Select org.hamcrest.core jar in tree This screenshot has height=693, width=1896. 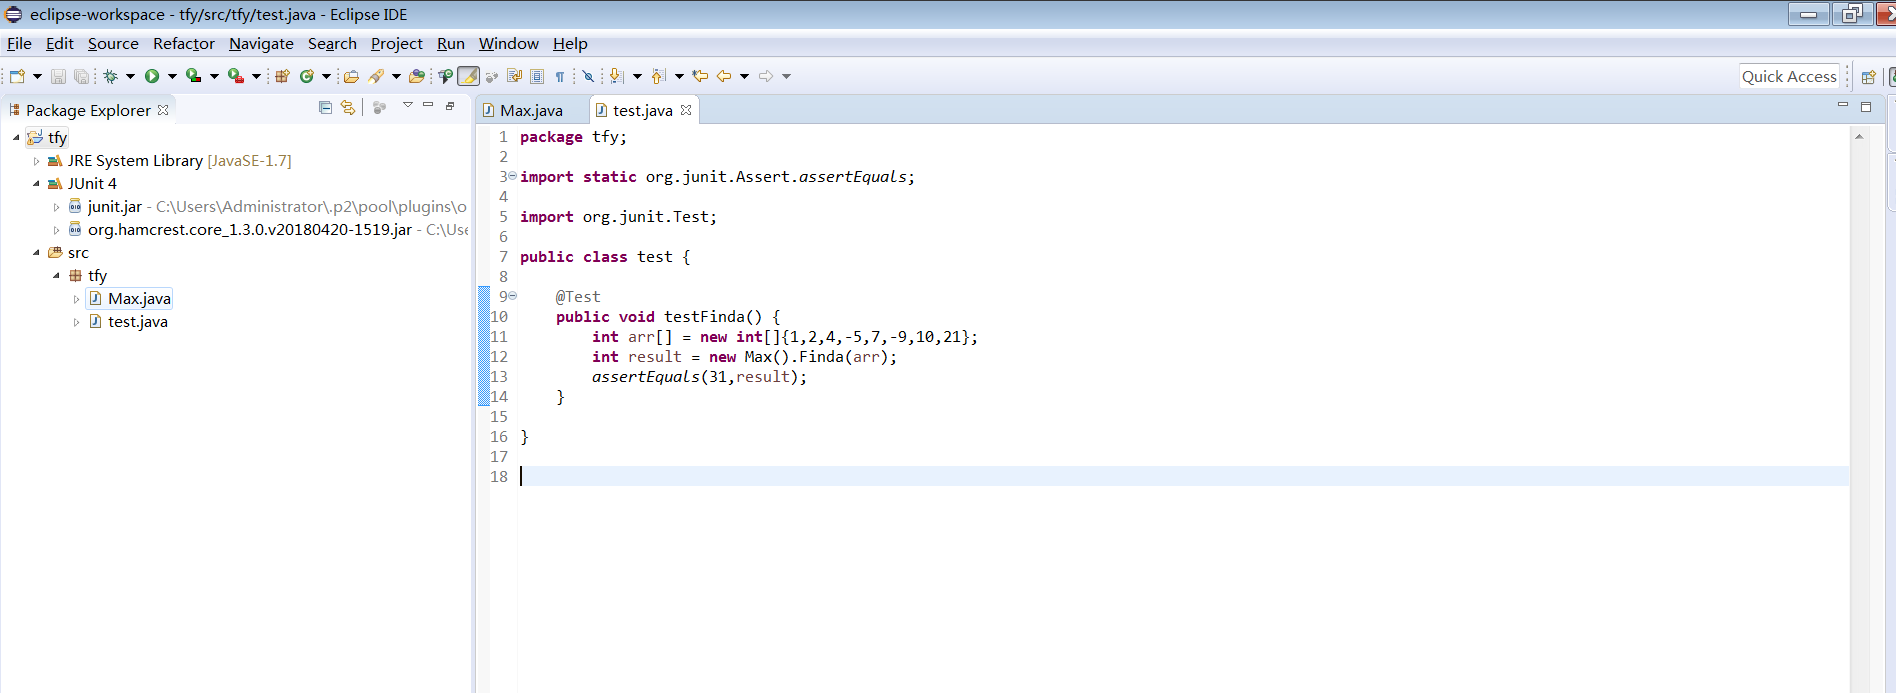pos(250,230)
